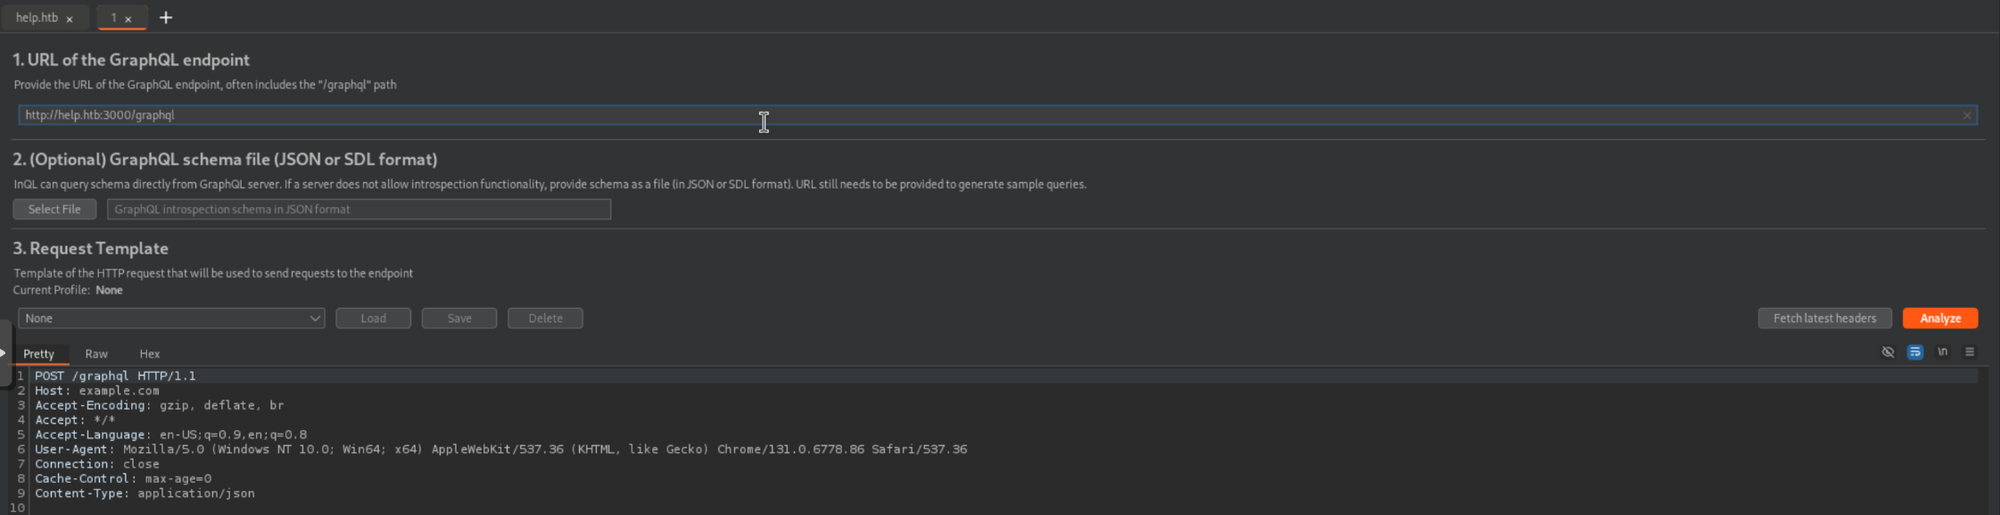
Task: Switch to the Raw view tab
Action: [x=96, y=354]
